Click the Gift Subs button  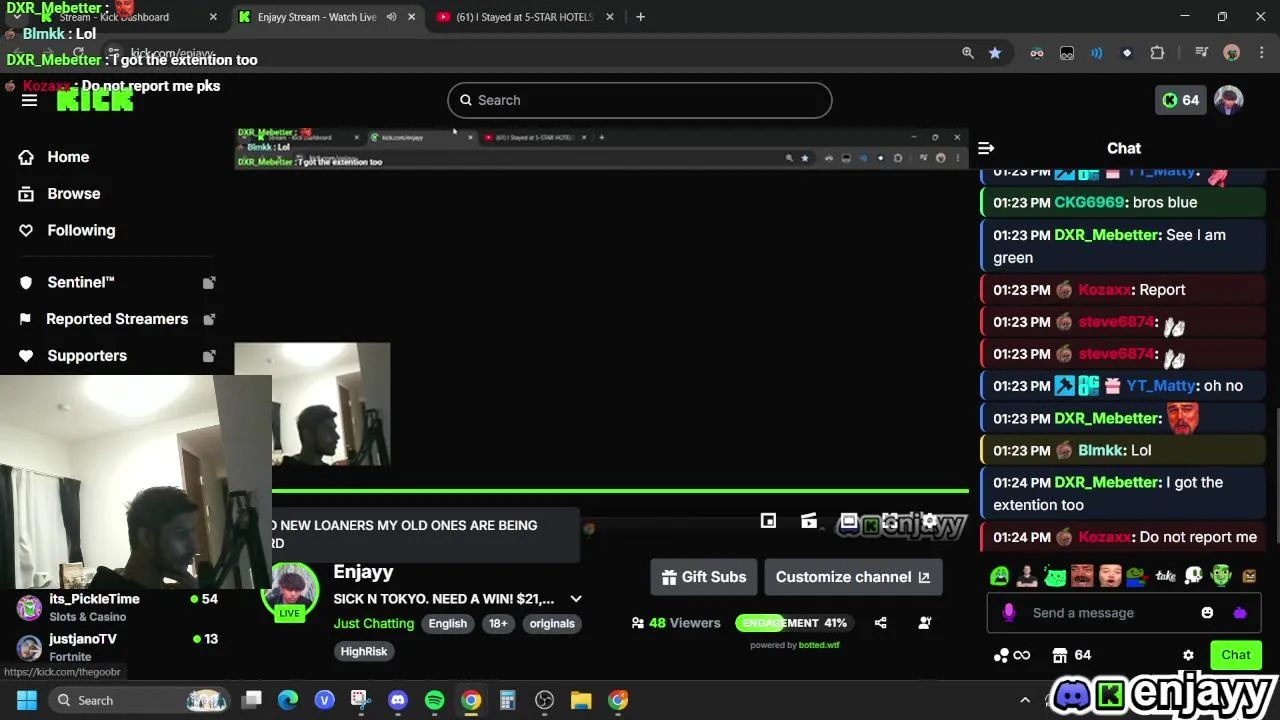pos(704,577)
